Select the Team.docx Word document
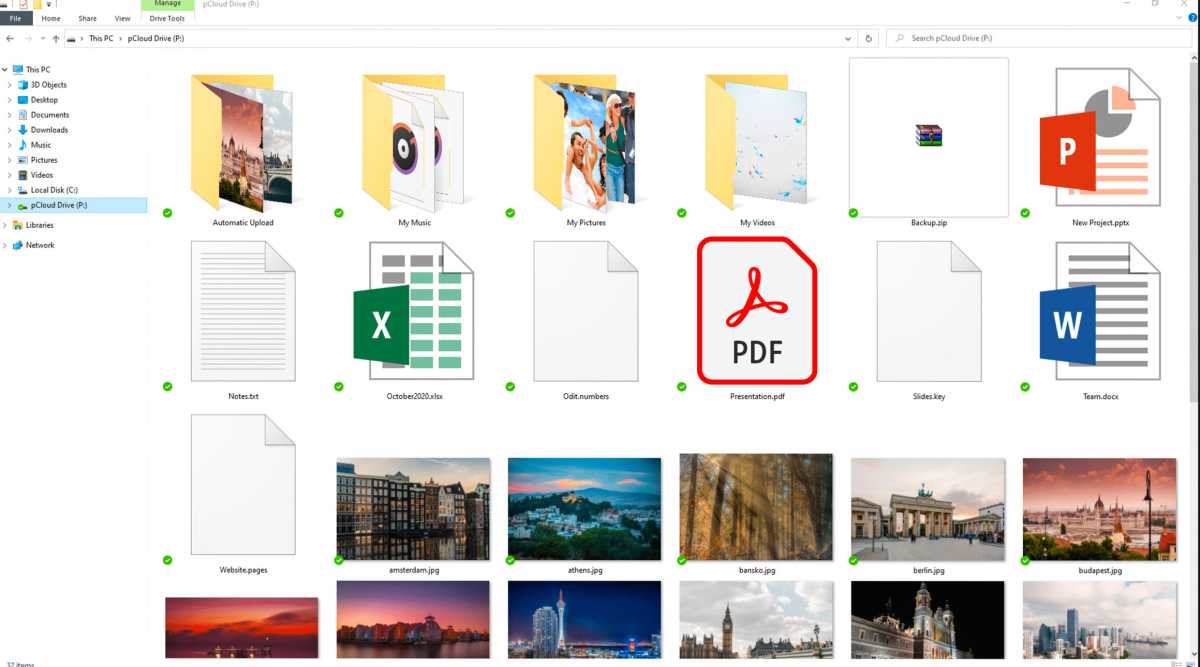 [x=1100, y=311]
